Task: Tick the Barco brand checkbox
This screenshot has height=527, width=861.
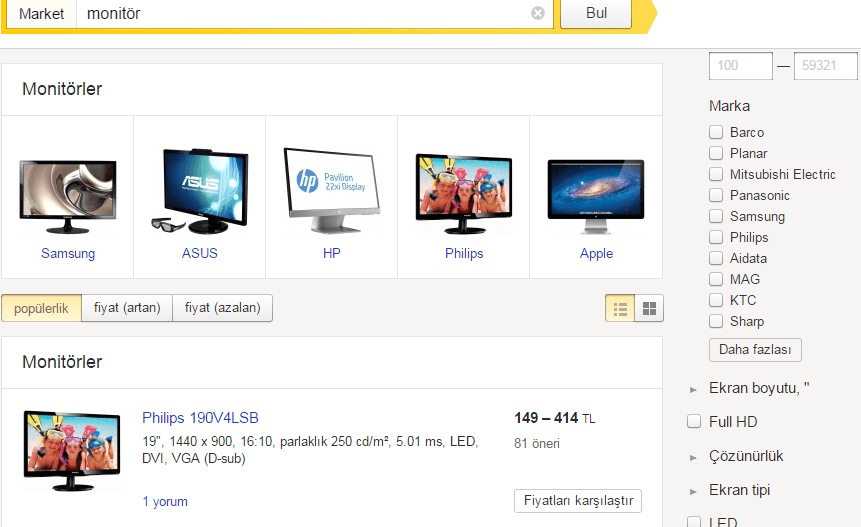Action: [716, 133]
